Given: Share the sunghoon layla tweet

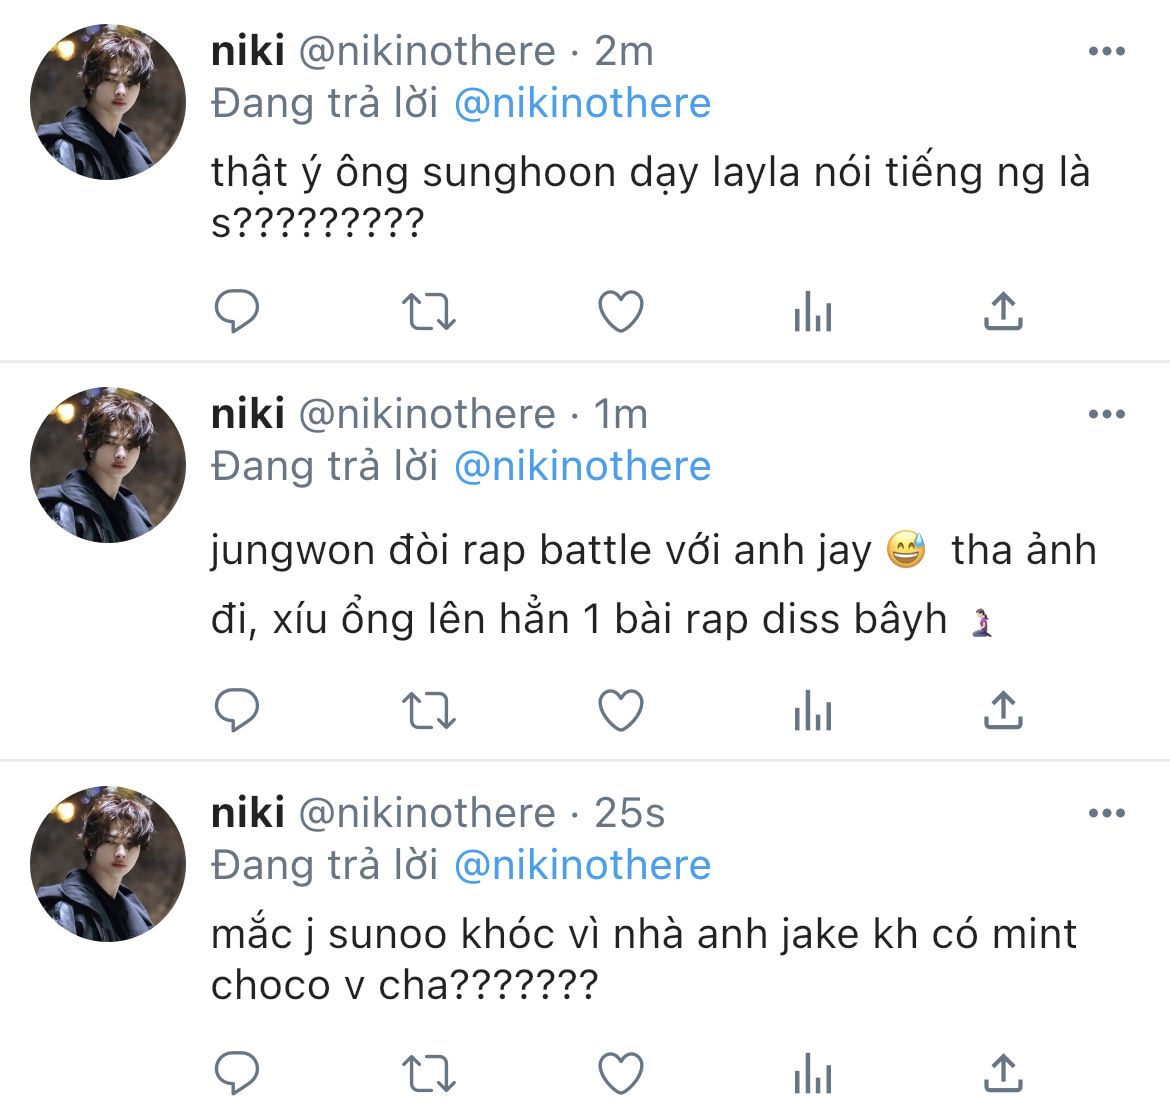Looking at the screenshot, I should pyautogui.click(x=1004, y=310).
